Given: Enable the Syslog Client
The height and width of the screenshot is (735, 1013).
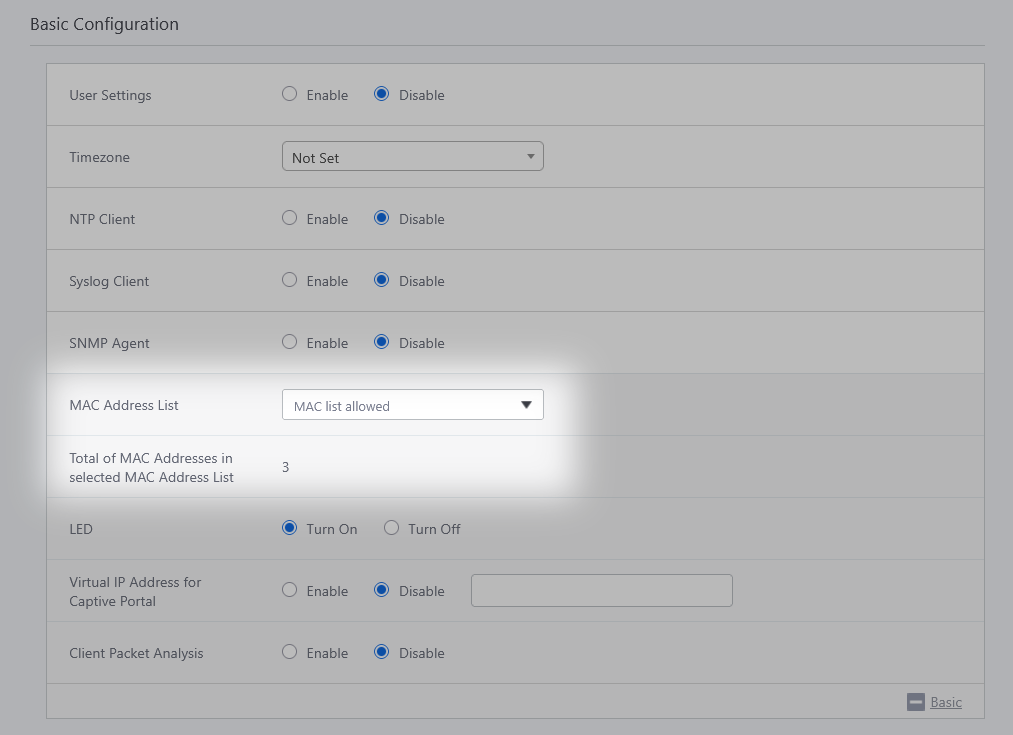Looking at the screenshot, I should tap(290, 280).
